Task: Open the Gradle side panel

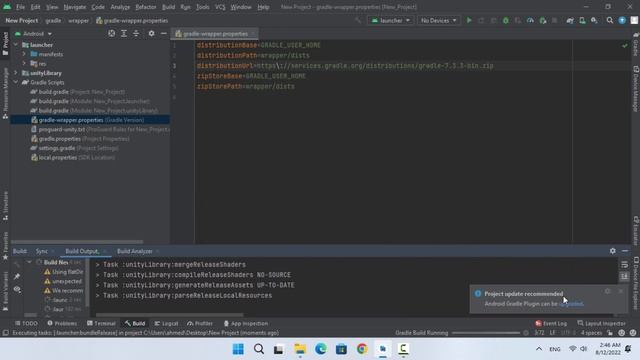Action: tap(636, 44)
